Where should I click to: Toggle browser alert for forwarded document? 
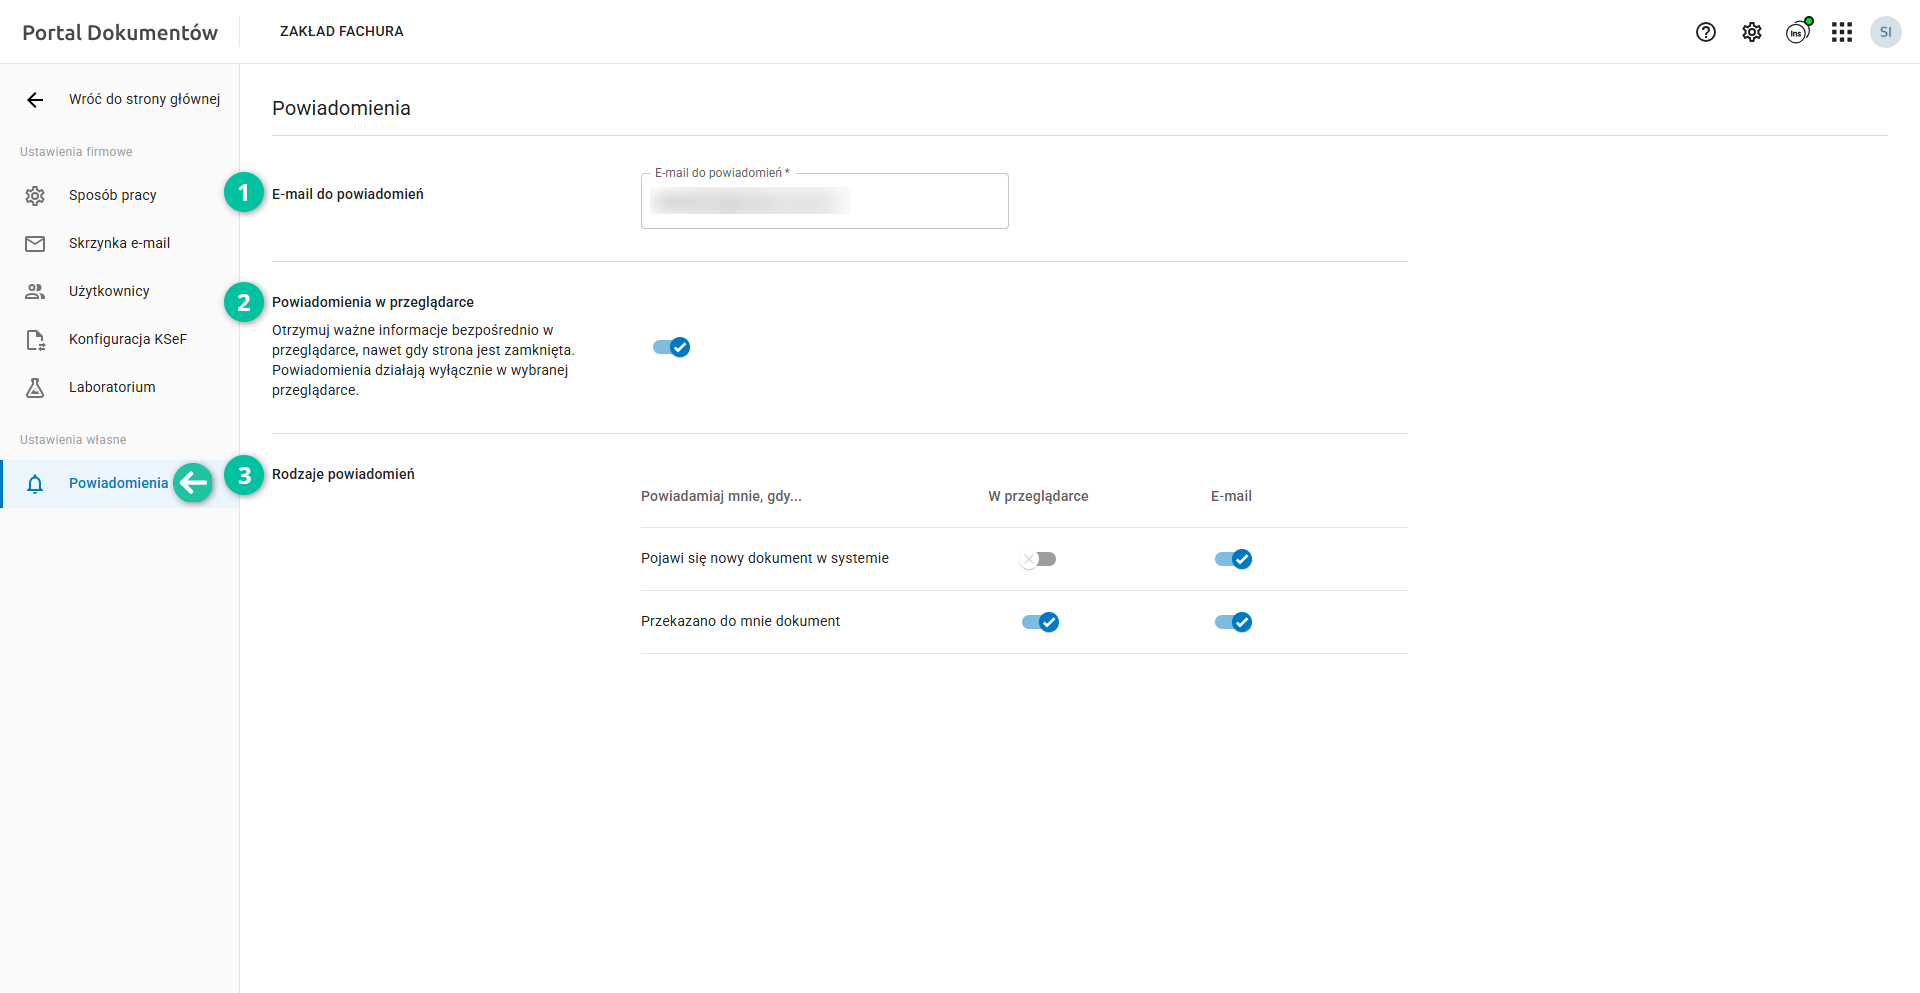[x=1040, y=622]
